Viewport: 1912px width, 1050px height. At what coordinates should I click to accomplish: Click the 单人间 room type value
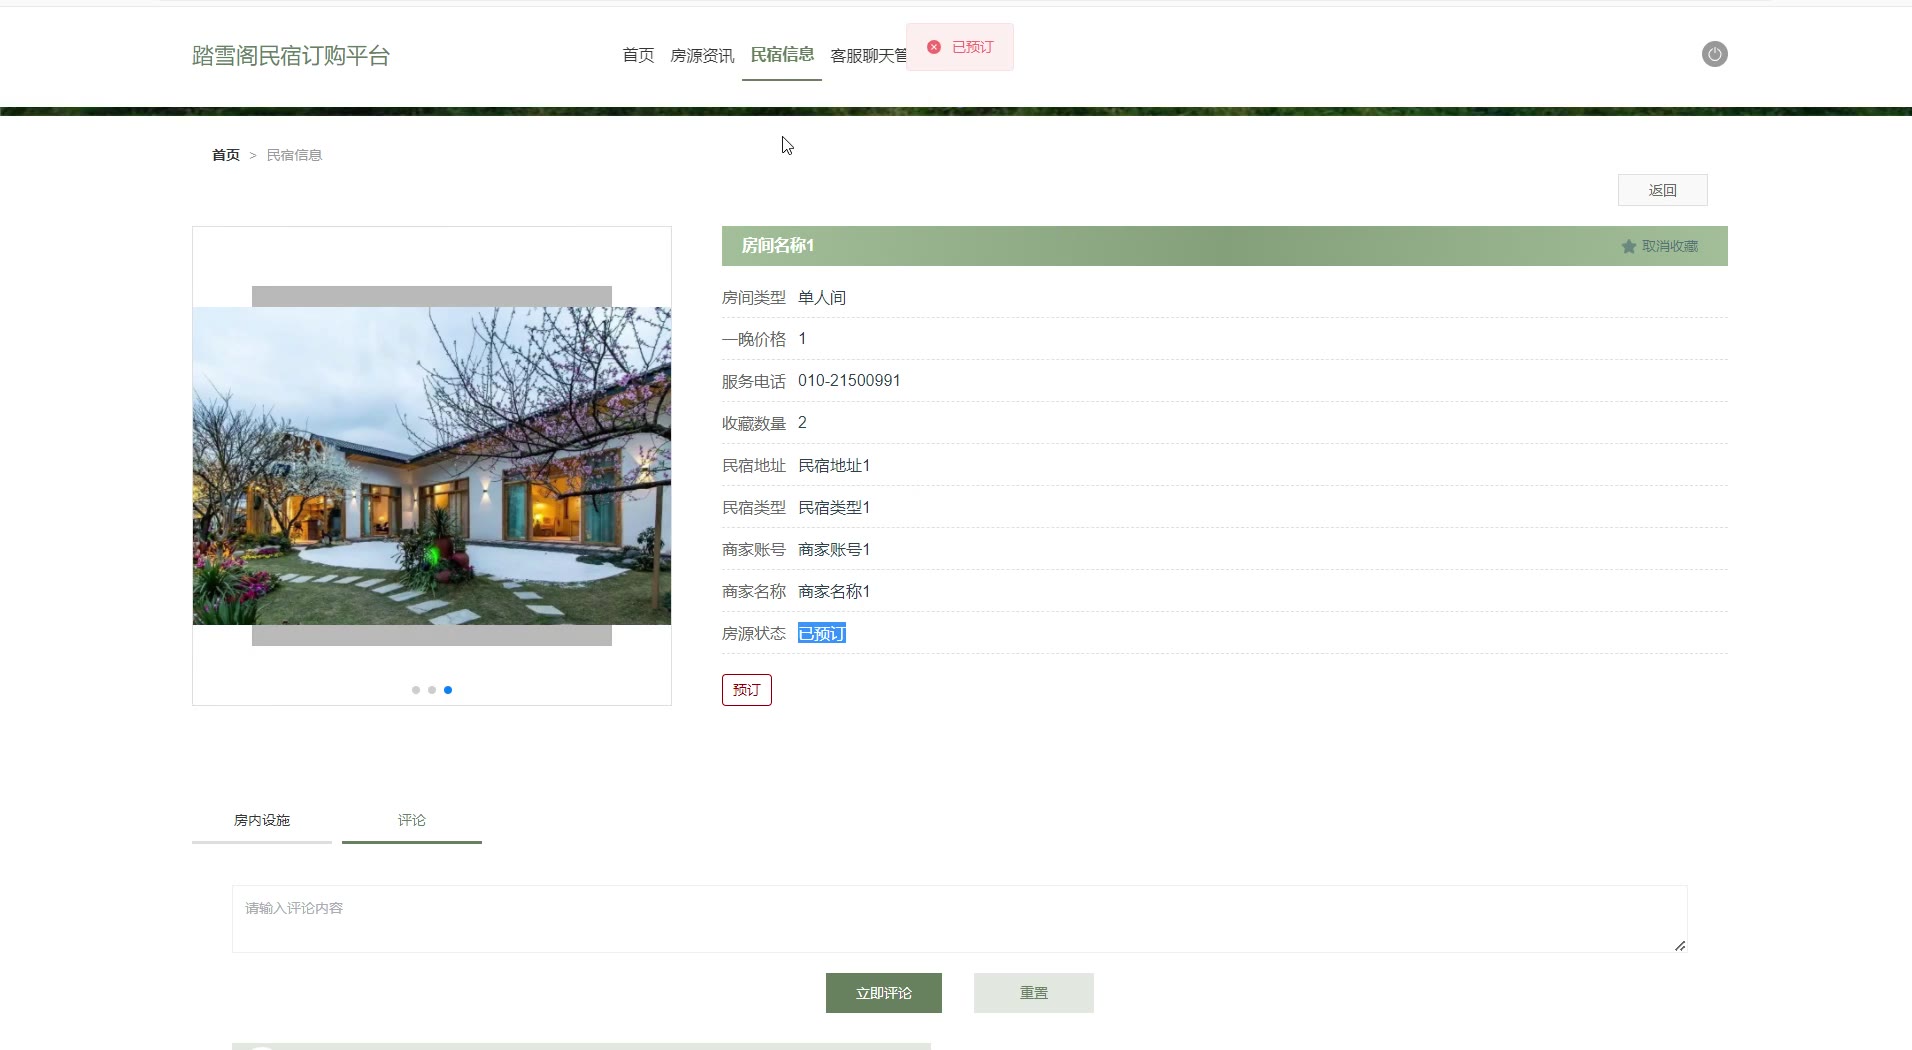(822, 298)
